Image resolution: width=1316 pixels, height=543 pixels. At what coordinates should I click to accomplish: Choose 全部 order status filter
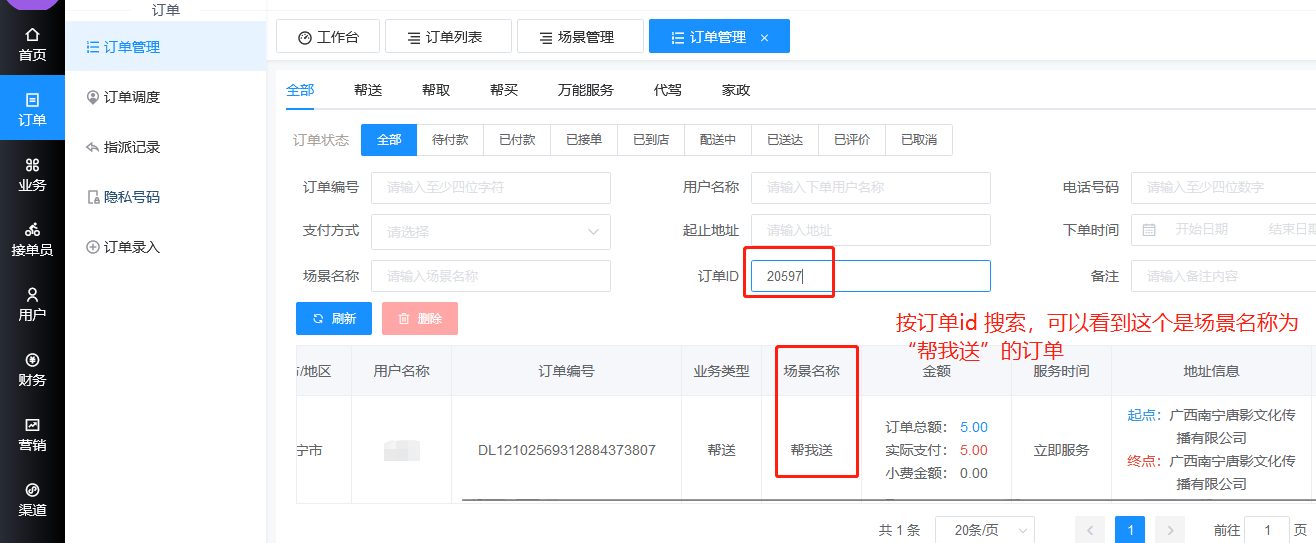[x=389, y=140]
